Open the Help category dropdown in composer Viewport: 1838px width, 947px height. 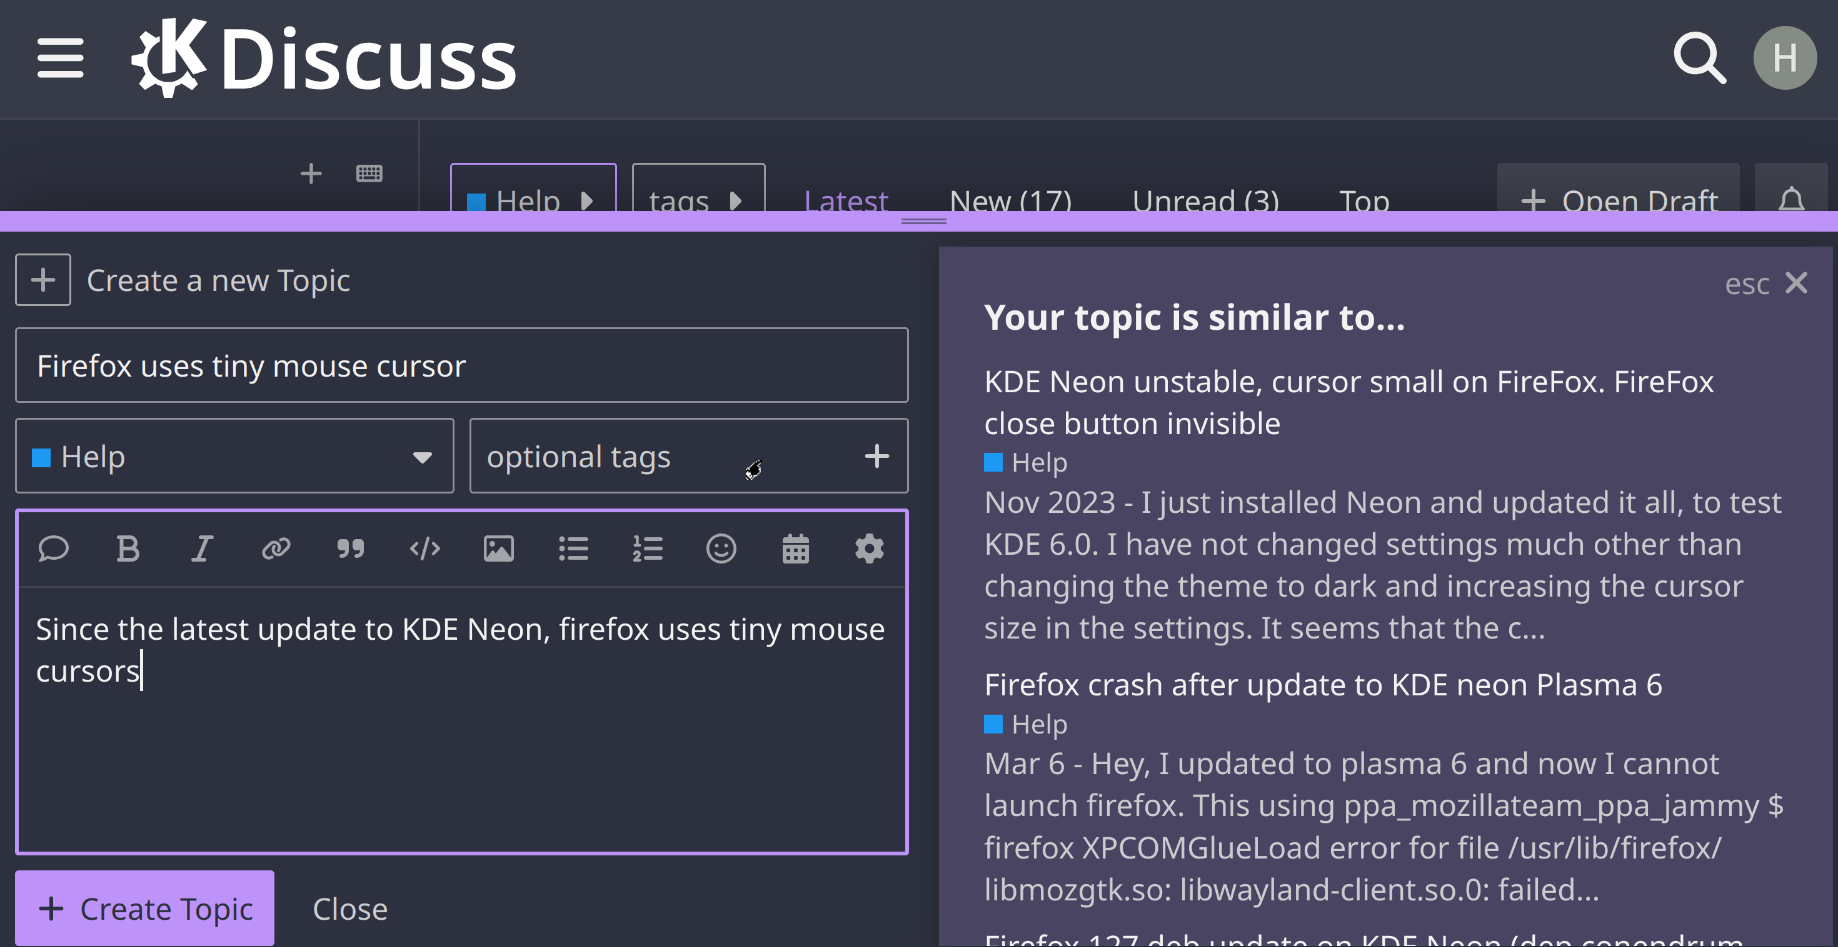(234, 456)
